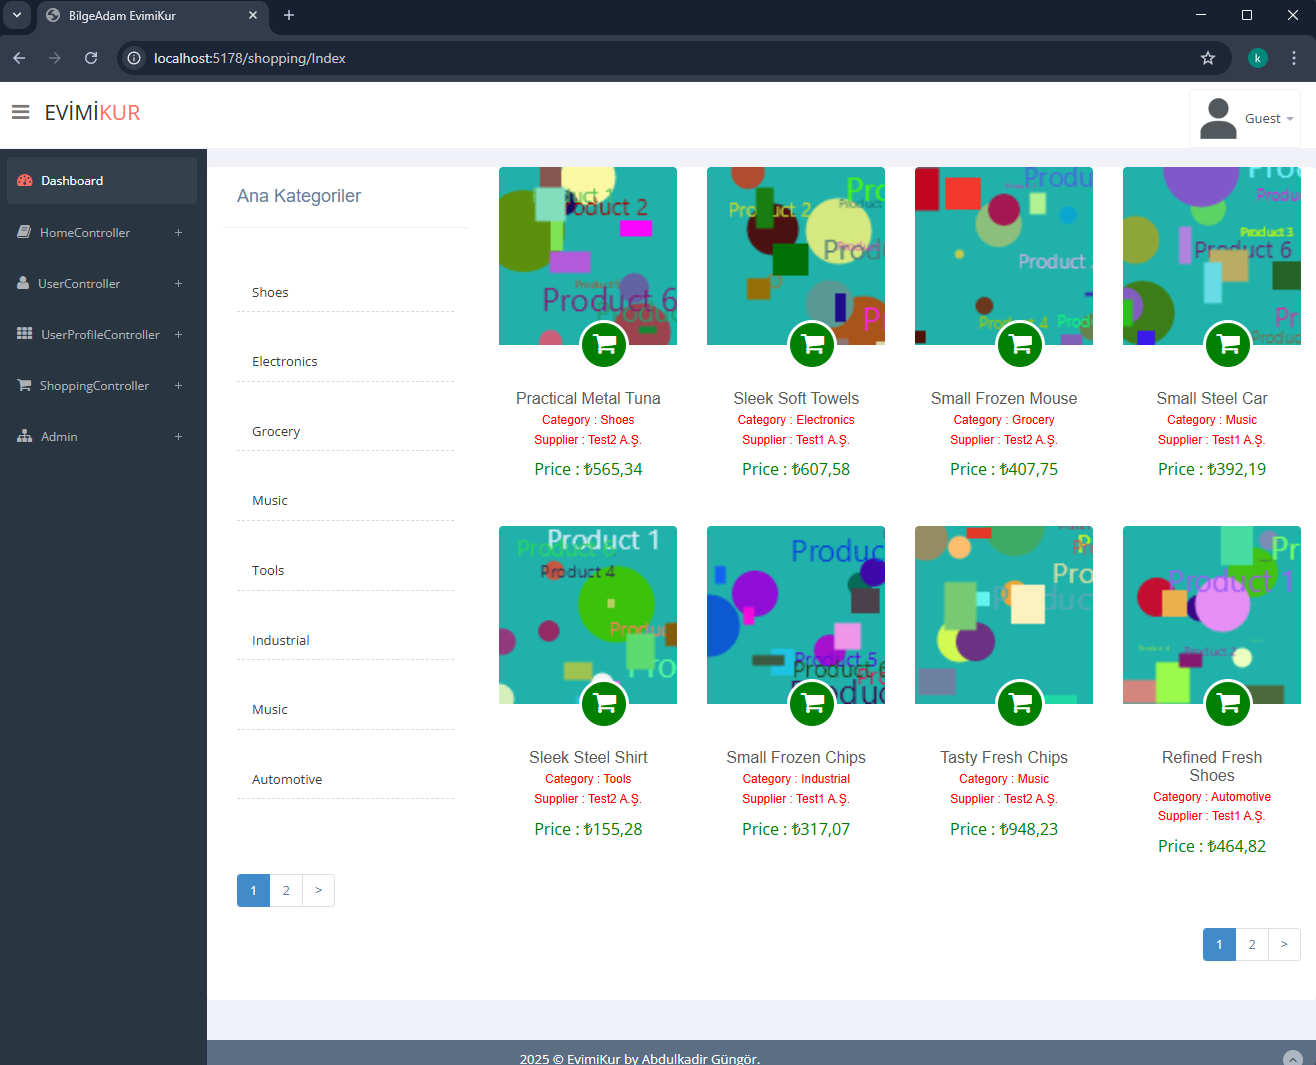Viewport: 1316px width, 1065px height.
Task: Click next arrow in bottom-right pagination
Action: point(1284,945)
